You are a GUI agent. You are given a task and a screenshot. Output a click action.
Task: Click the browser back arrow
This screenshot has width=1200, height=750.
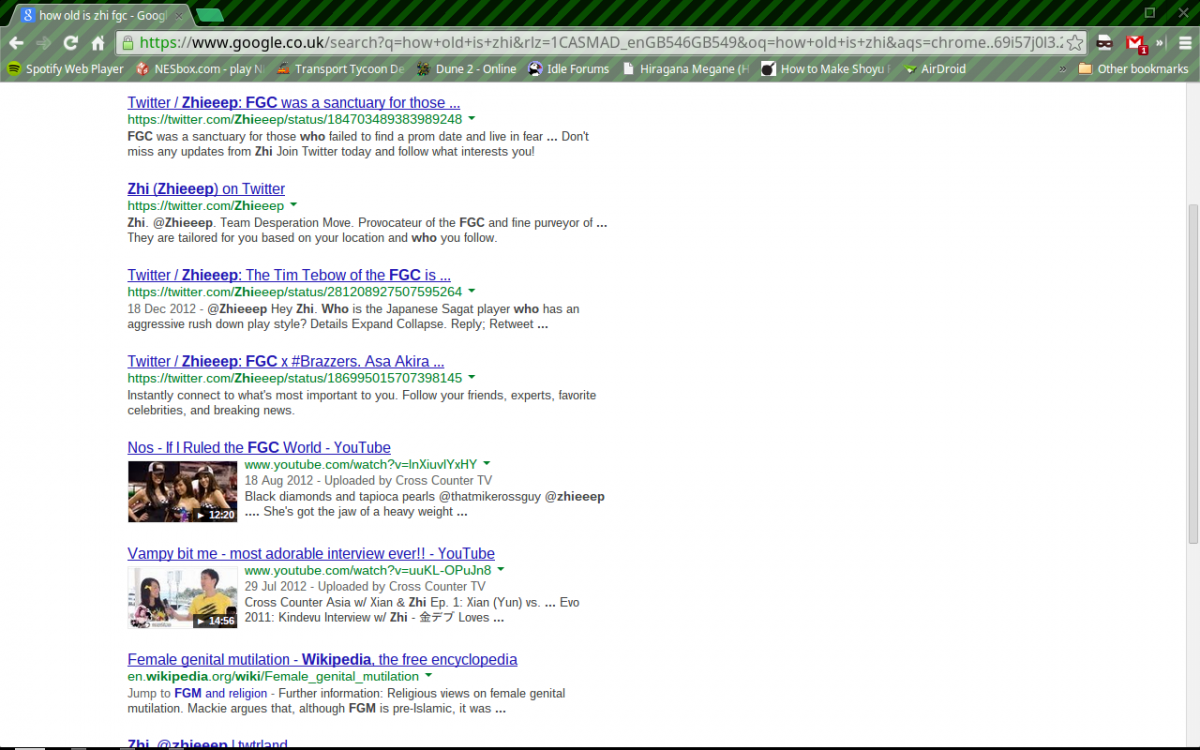pos(16,43)
